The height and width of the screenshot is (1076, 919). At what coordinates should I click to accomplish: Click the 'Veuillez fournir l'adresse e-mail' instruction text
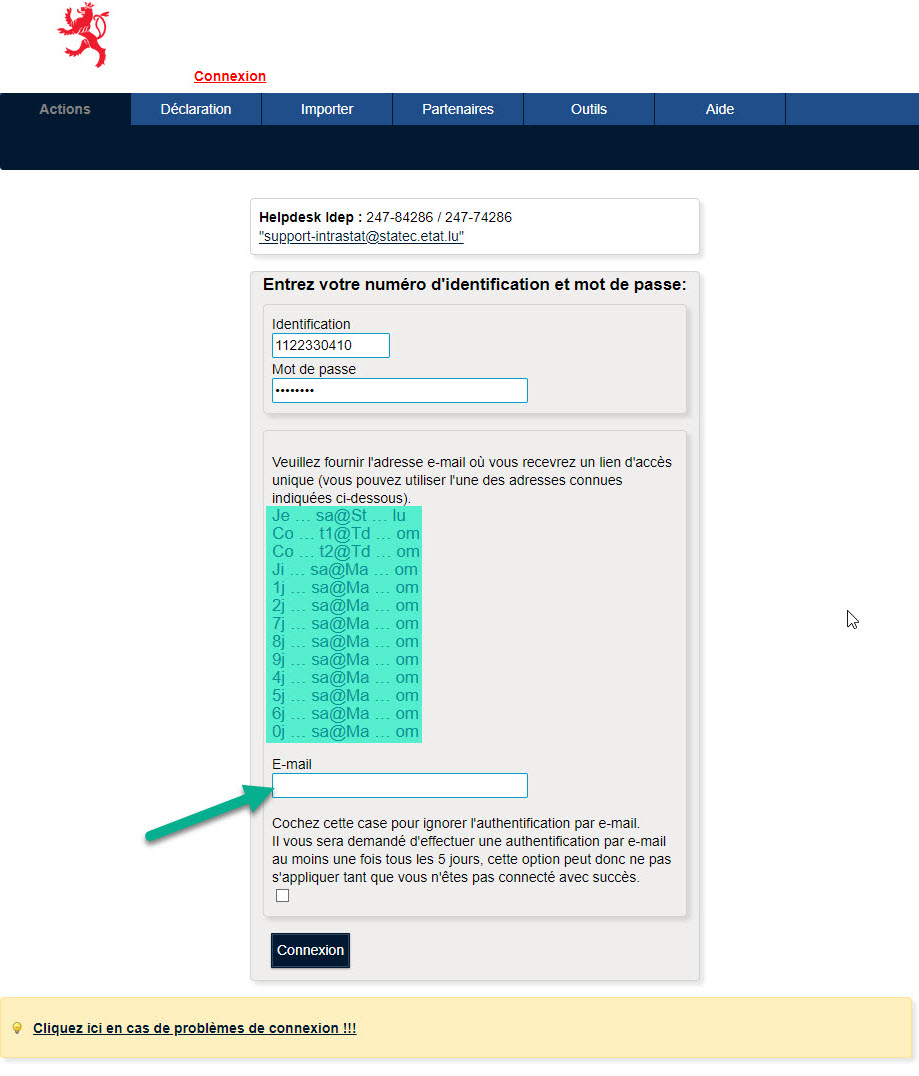pyautogui.click(x=472, y=480)
